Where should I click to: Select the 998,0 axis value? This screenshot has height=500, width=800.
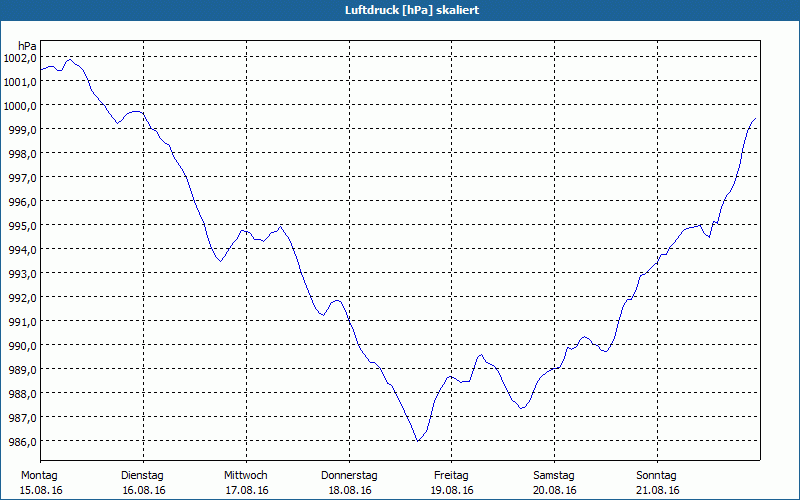22,154
